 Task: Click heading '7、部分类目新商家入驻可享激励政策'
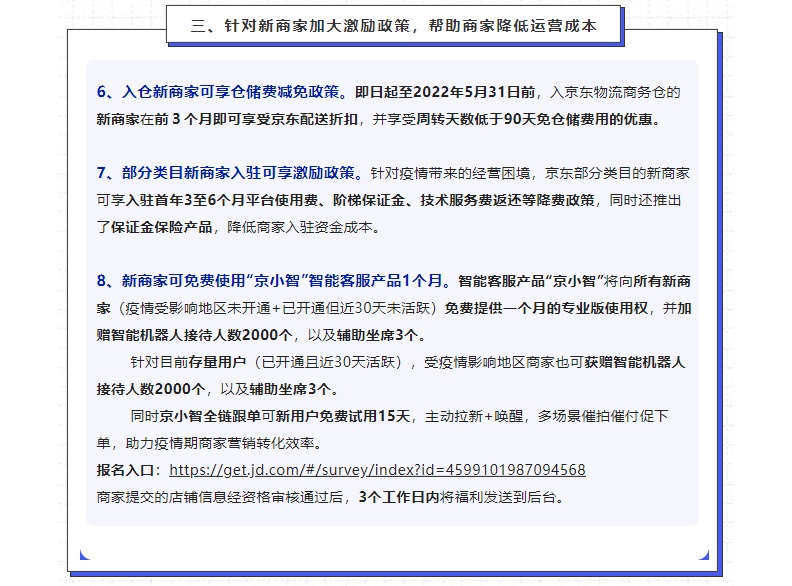pos(225,173)
